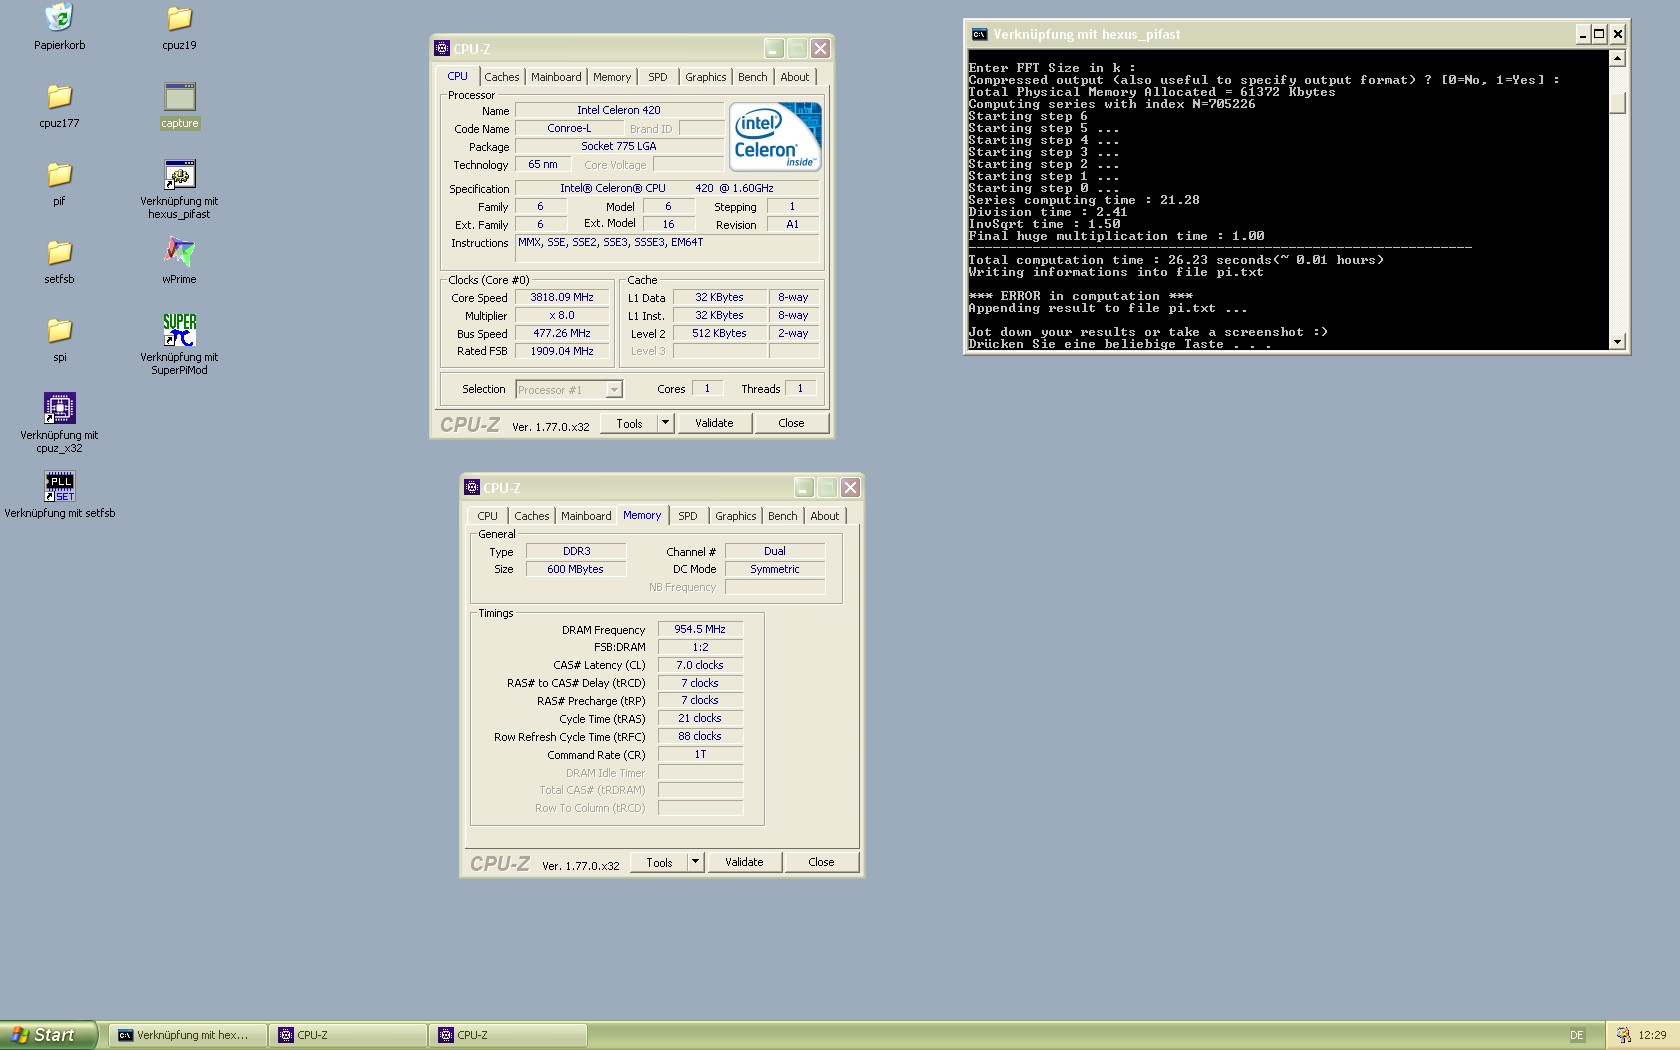Minimize the hexus_pifast console window
This screenshot has height=1050, width=1680.
coord(1583,34)
